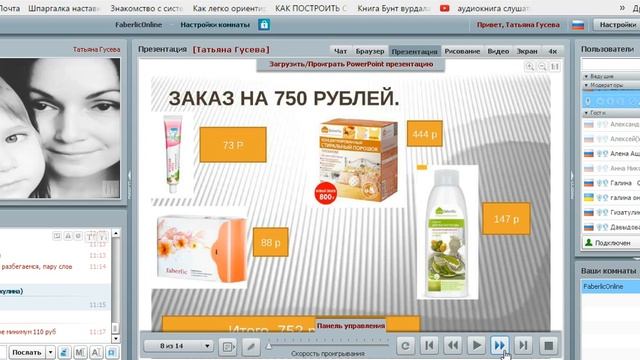
Task: Click the webcam image of Татьяна Гусева
Action: pyautogui.click(x=60, y=128)
